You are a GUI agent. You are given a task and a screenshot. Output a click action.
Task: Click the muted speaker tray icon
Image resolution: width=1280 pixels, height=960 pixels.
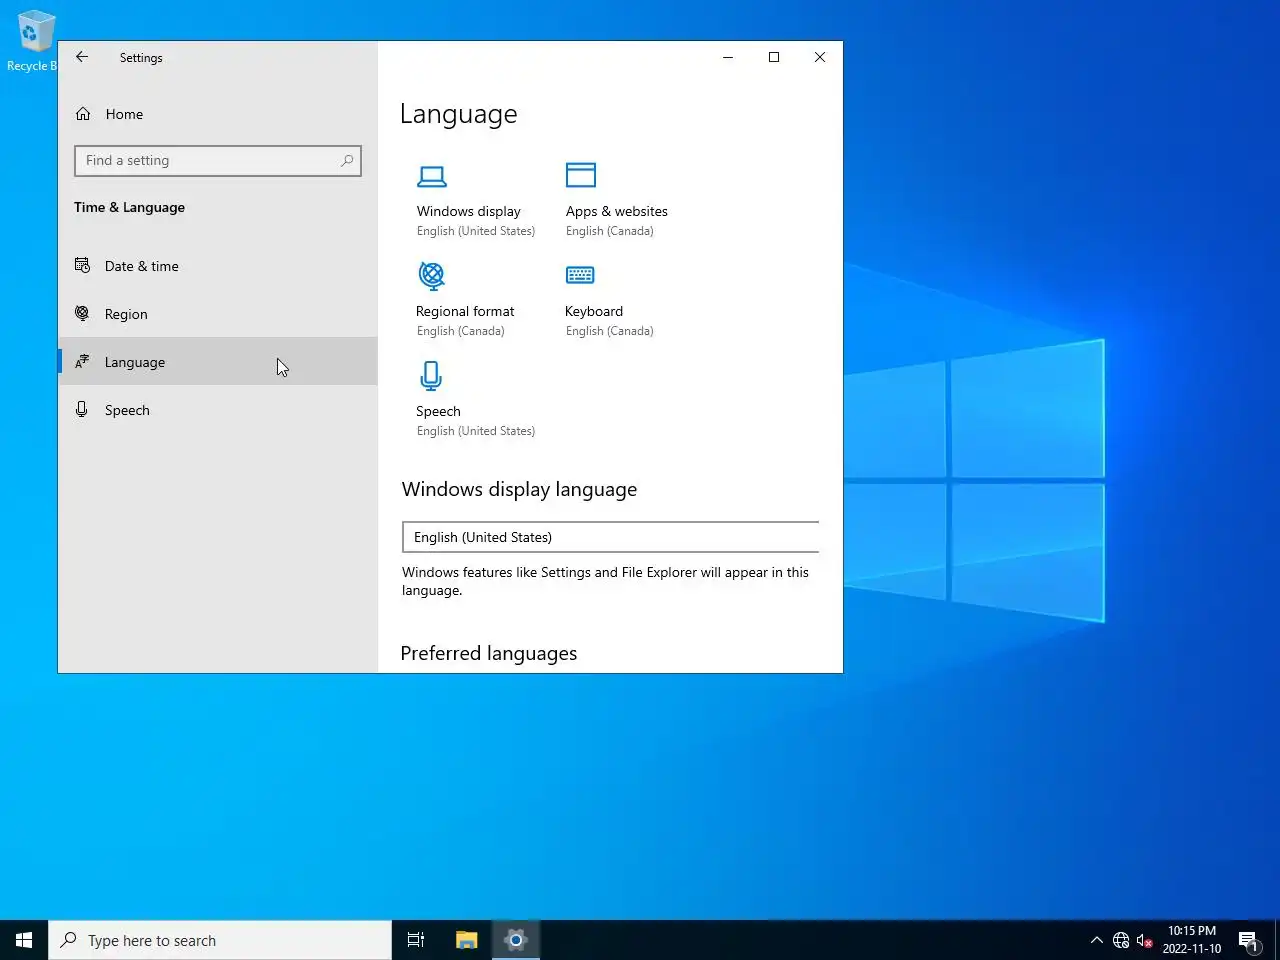(x=1146, y=940)
